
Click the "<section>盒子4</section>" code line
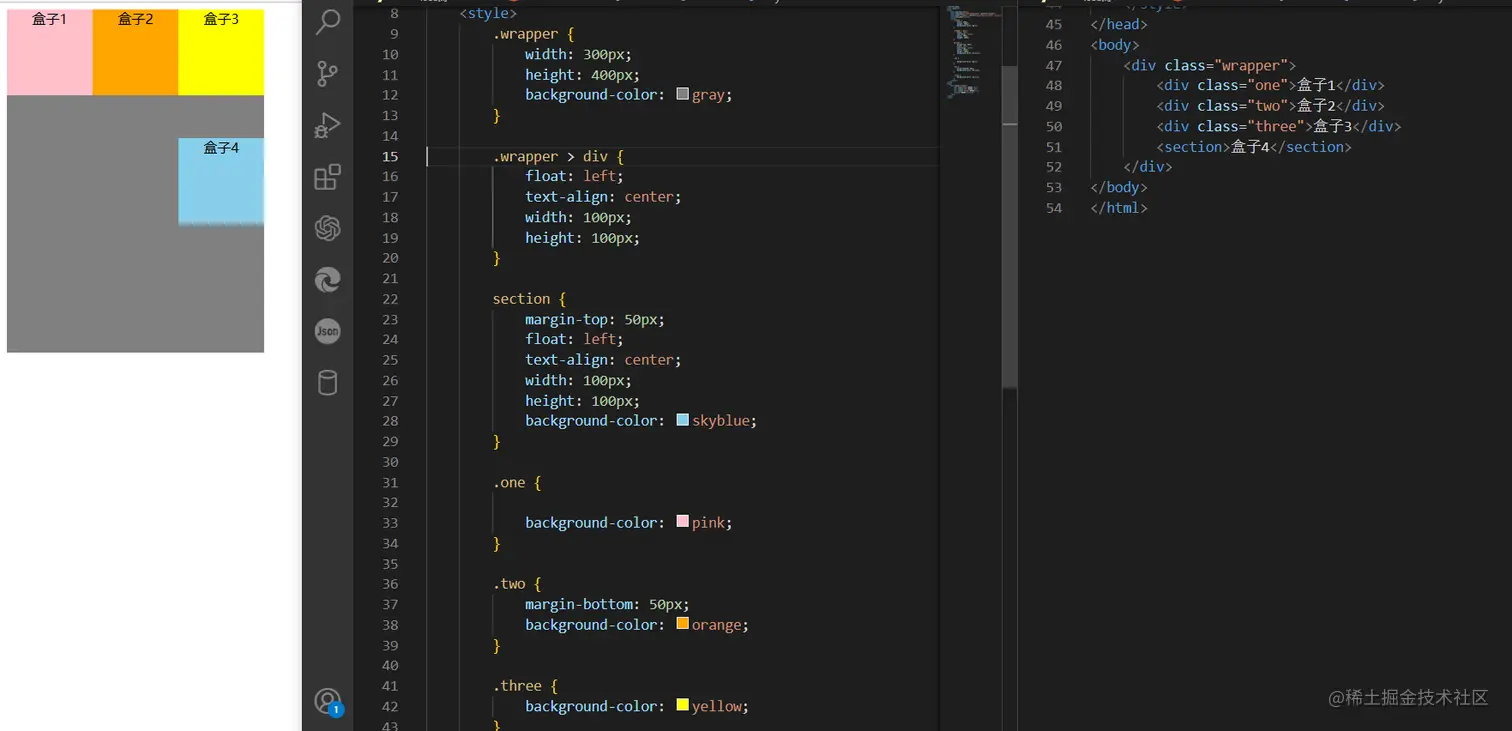click(1254, 147)
